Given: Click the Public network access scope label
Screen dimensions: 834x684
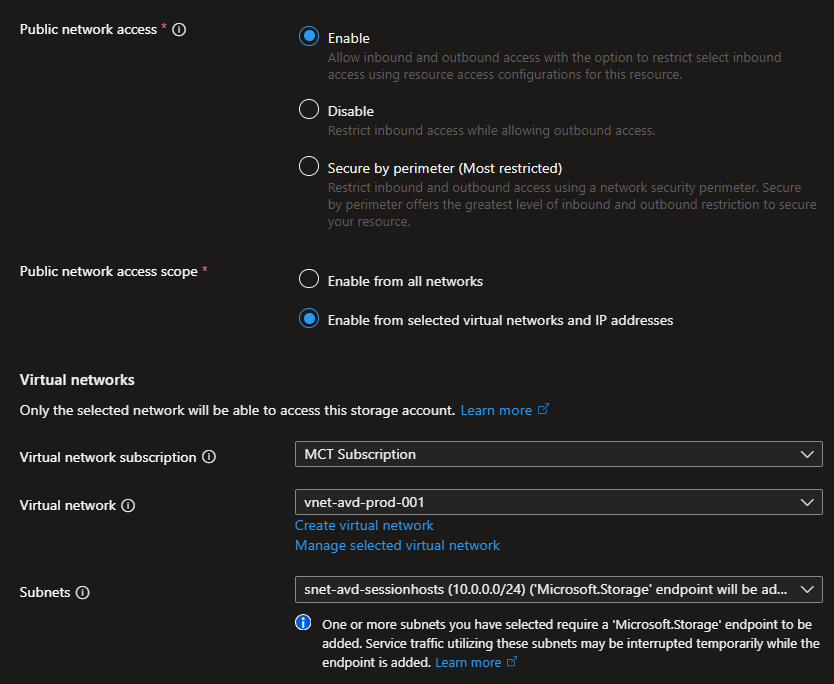Looking at the screenshot, I should (x=108, y=272).
